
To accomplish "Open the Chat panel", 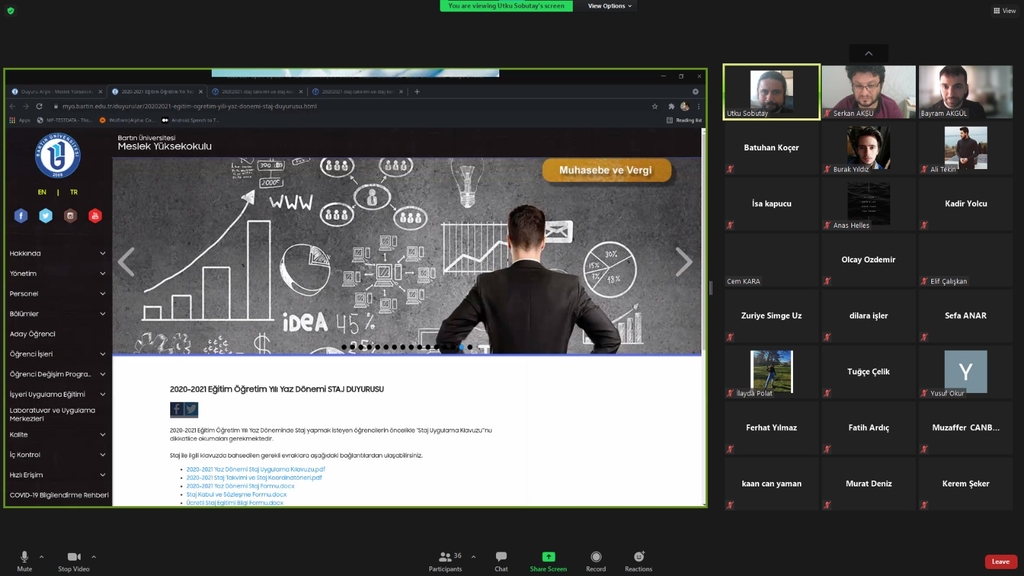I will click(501, 558).
